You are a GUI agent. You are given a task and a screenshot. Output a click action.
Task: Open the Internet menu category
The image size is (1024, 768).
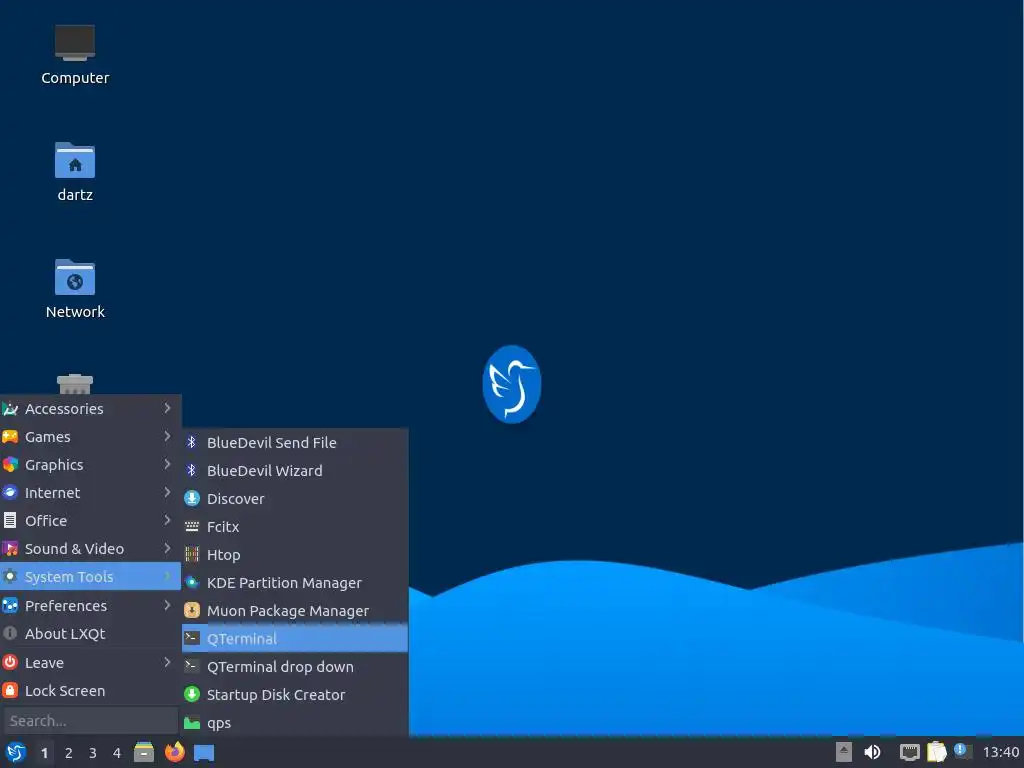90,492
